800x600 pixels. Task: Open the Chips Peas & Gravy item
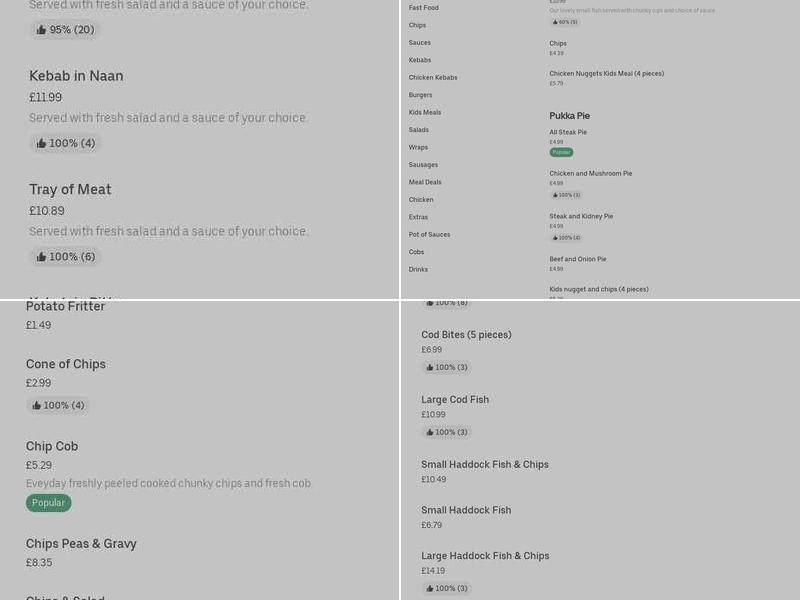pos(81,544)
